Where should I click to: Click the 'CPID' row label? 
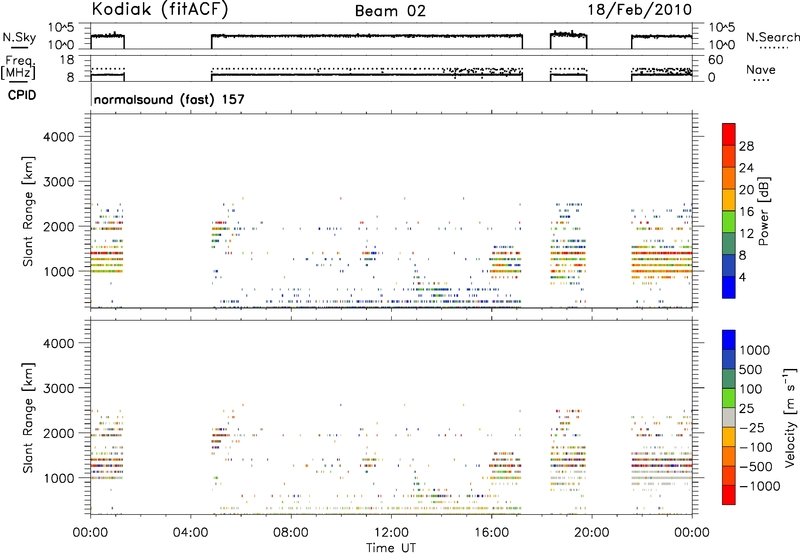click(x=22, y=95)
